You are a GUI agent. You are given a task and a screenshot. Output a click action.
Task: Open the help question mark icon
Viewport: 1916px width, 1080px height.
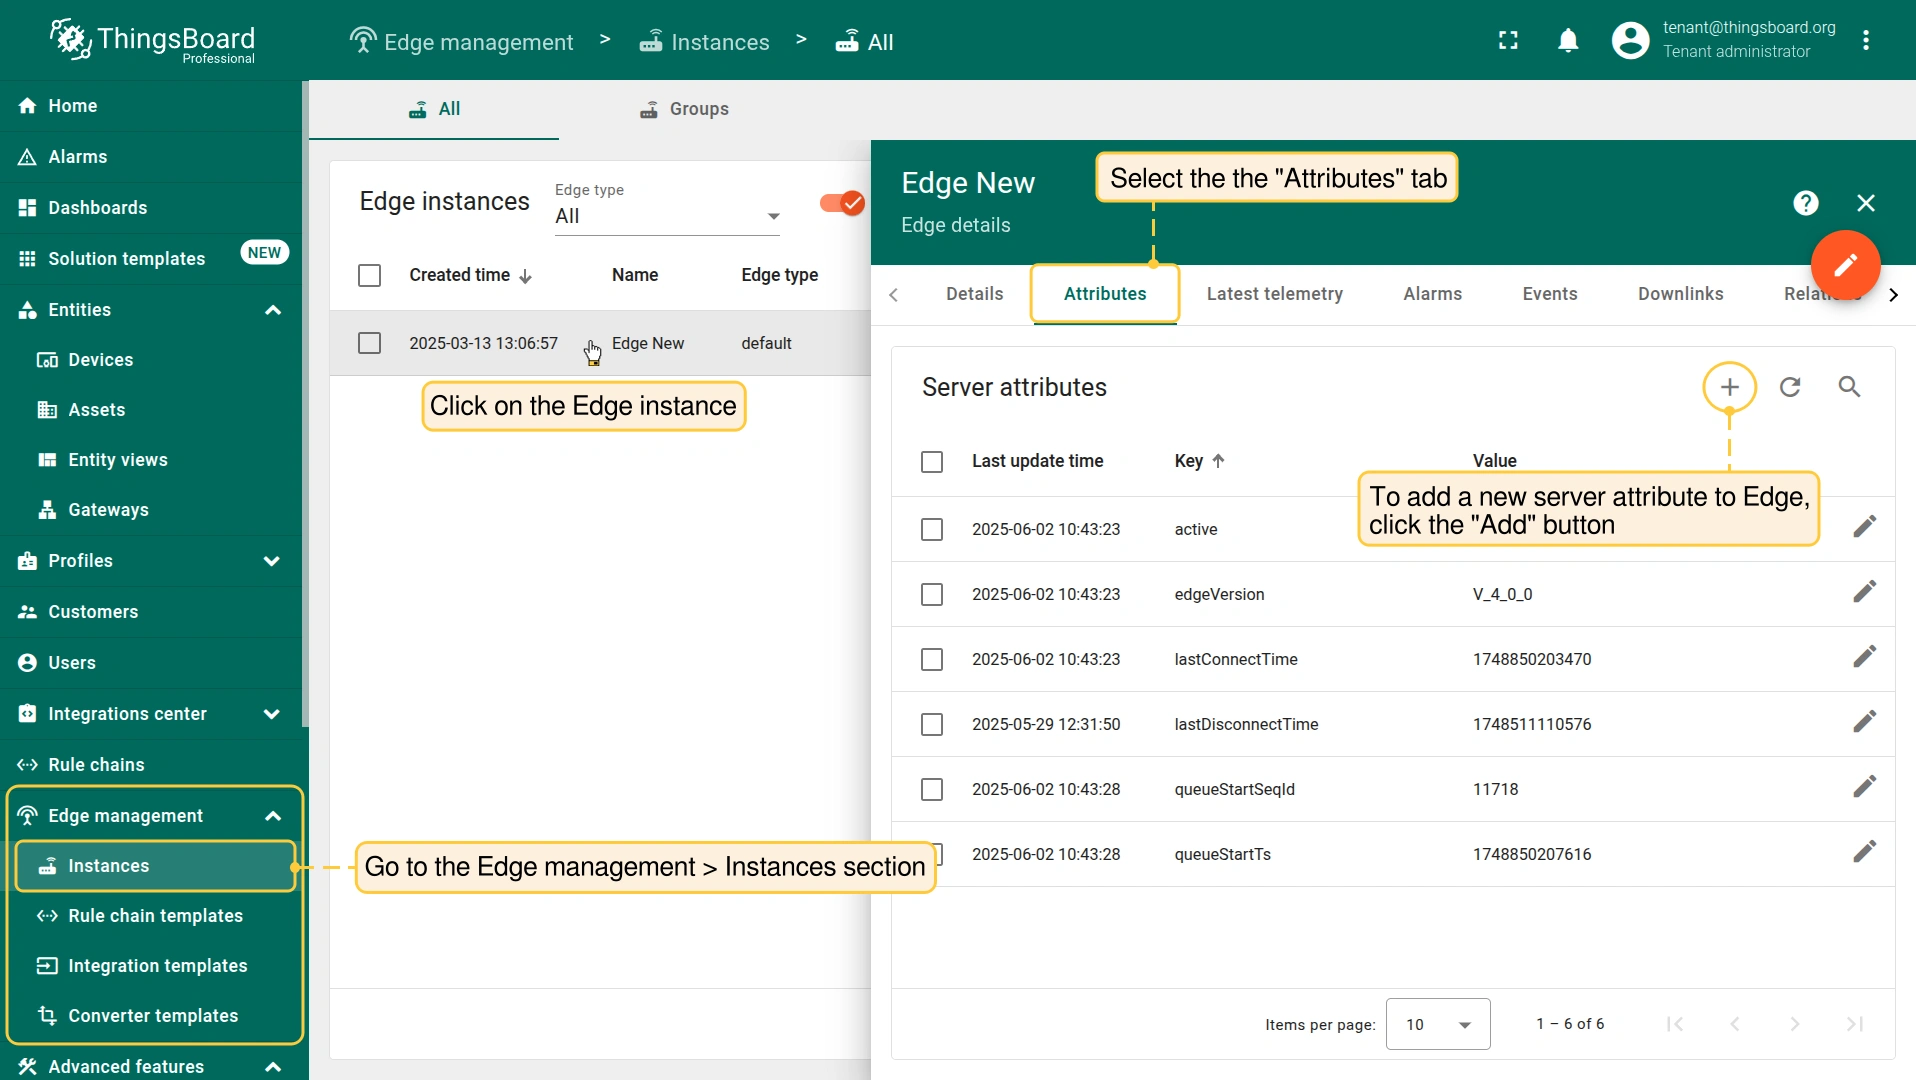coord(1805,203)
